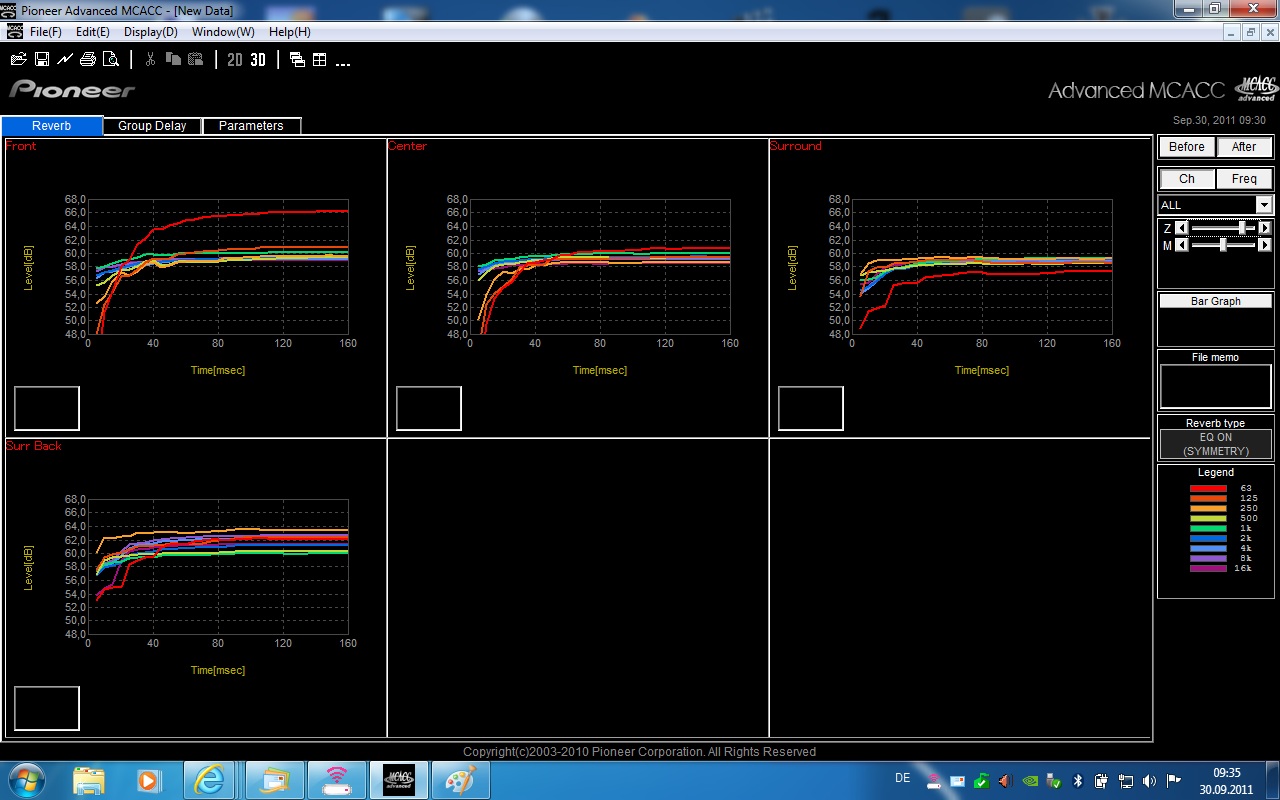This screenshot has height=800, width=1280.
Task: Click the cascade windows toolbar icon
Action: pyautogui.click(x=297, y=60)
